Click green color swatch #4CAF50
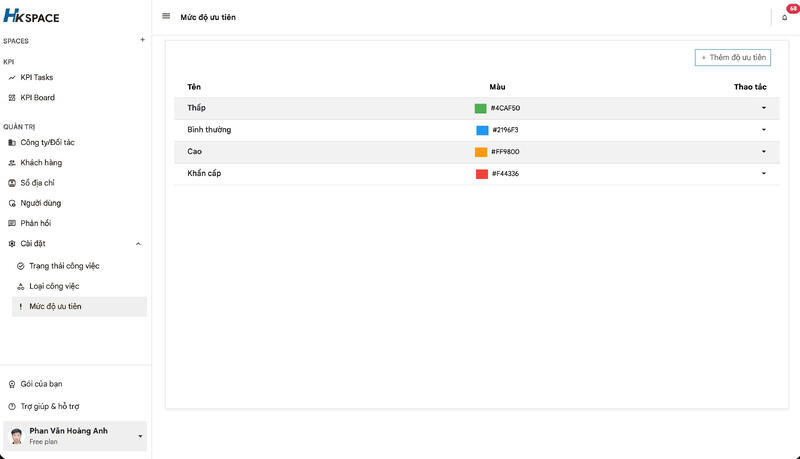Screen dimensions: 800x459 [480, 108]
